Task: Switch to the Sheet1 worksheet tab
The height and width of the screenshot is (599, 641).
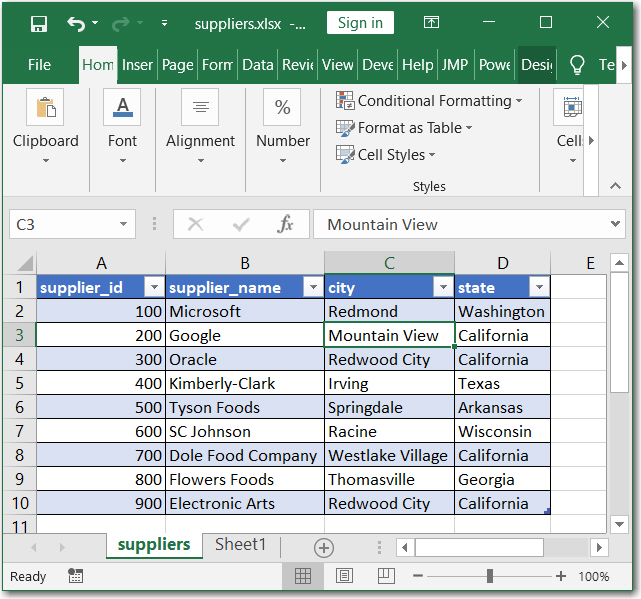Action: (x=240, y=545)
